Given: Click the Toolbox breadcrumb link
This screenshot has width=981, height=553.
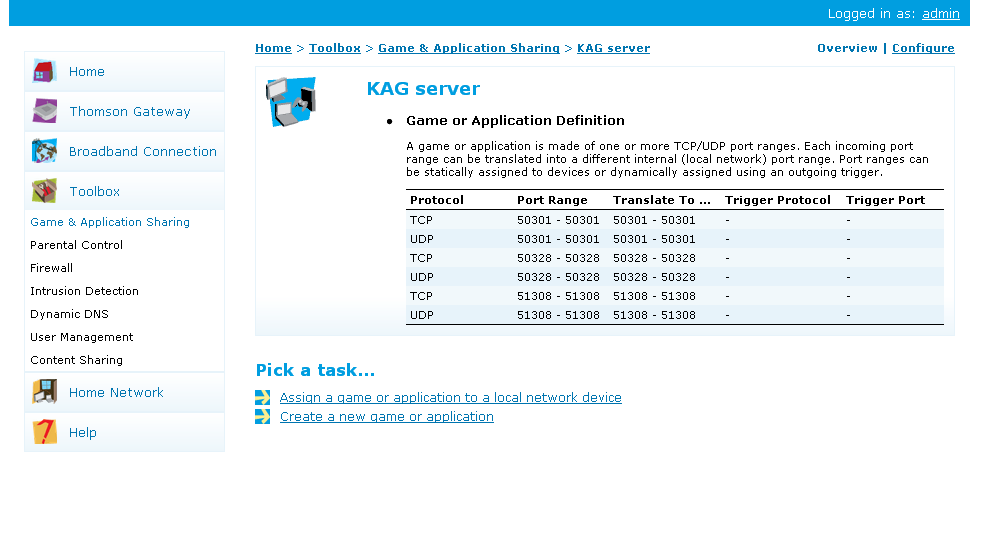Looking at the screenshot, I should click(334, 48).
